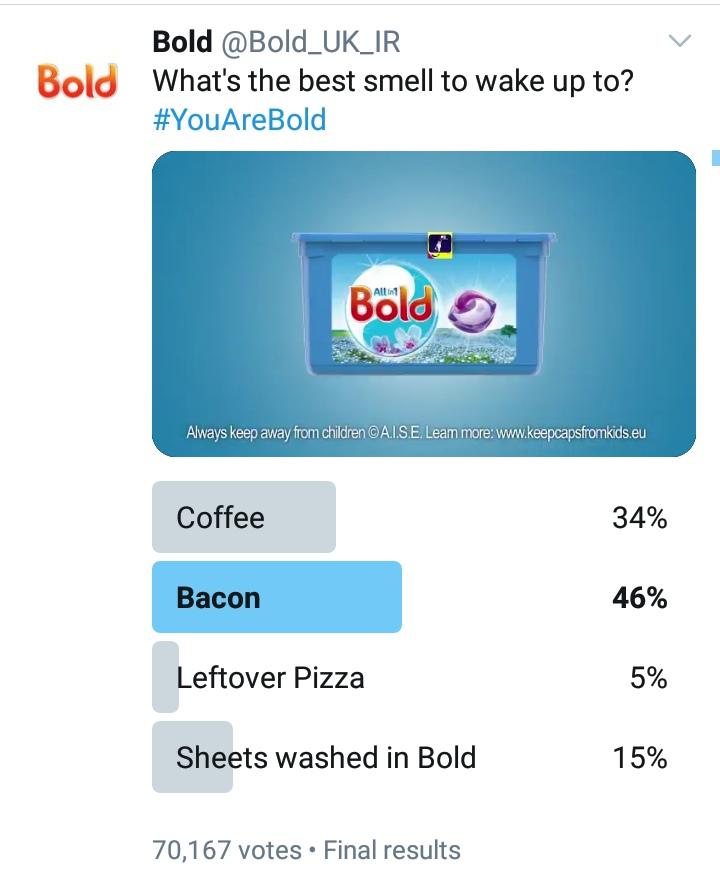Select the Bacon poll option
This screenshot has height=883, width=720.
[218, 597]
